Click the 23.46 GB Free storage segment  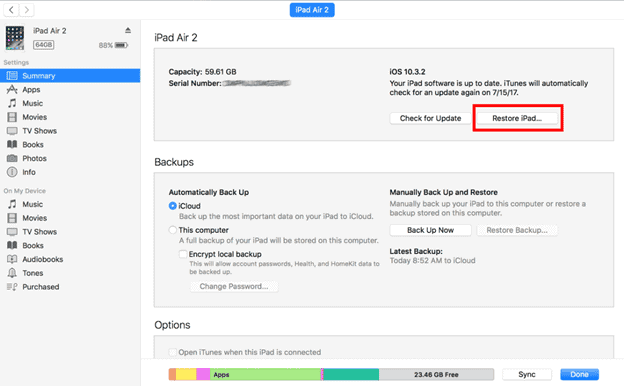click(436, 374)
